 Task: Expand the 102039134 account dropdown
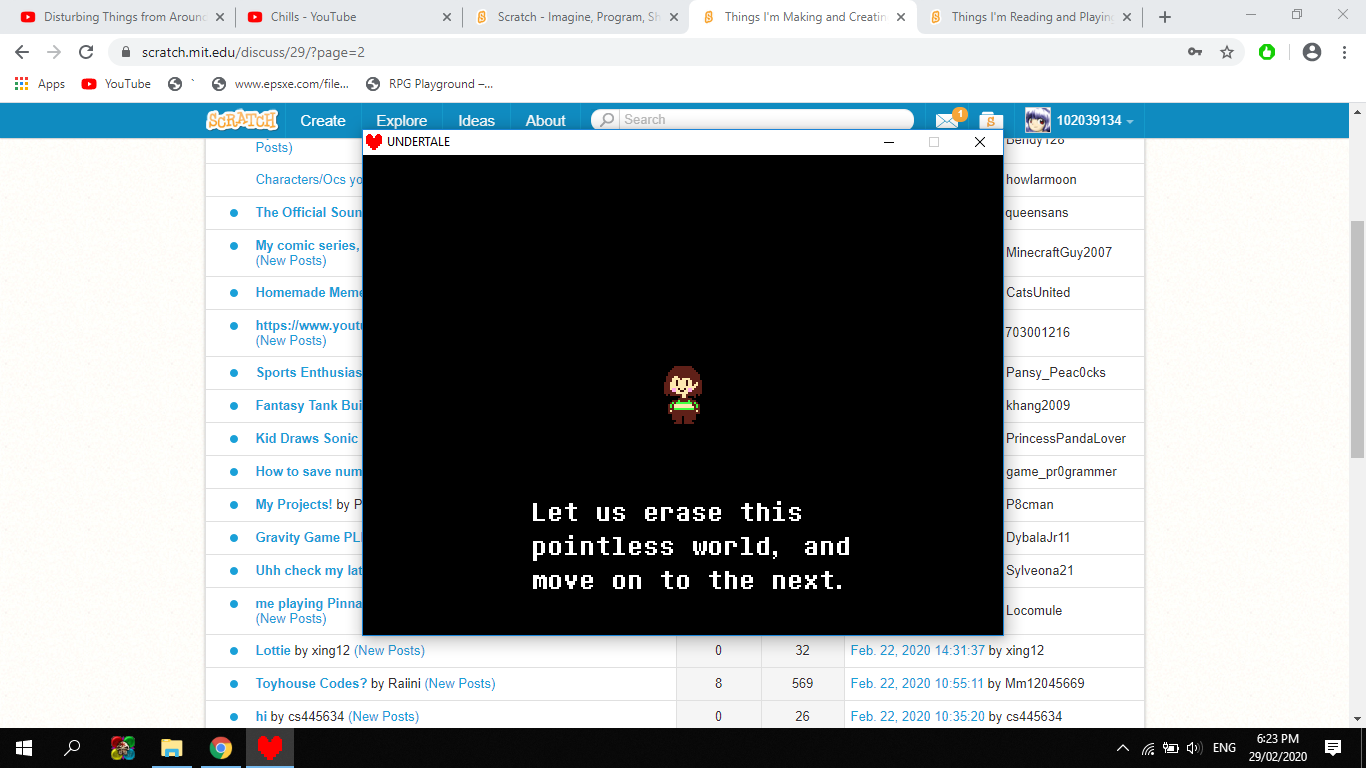pyautogui.click(x=1130, y=121)
